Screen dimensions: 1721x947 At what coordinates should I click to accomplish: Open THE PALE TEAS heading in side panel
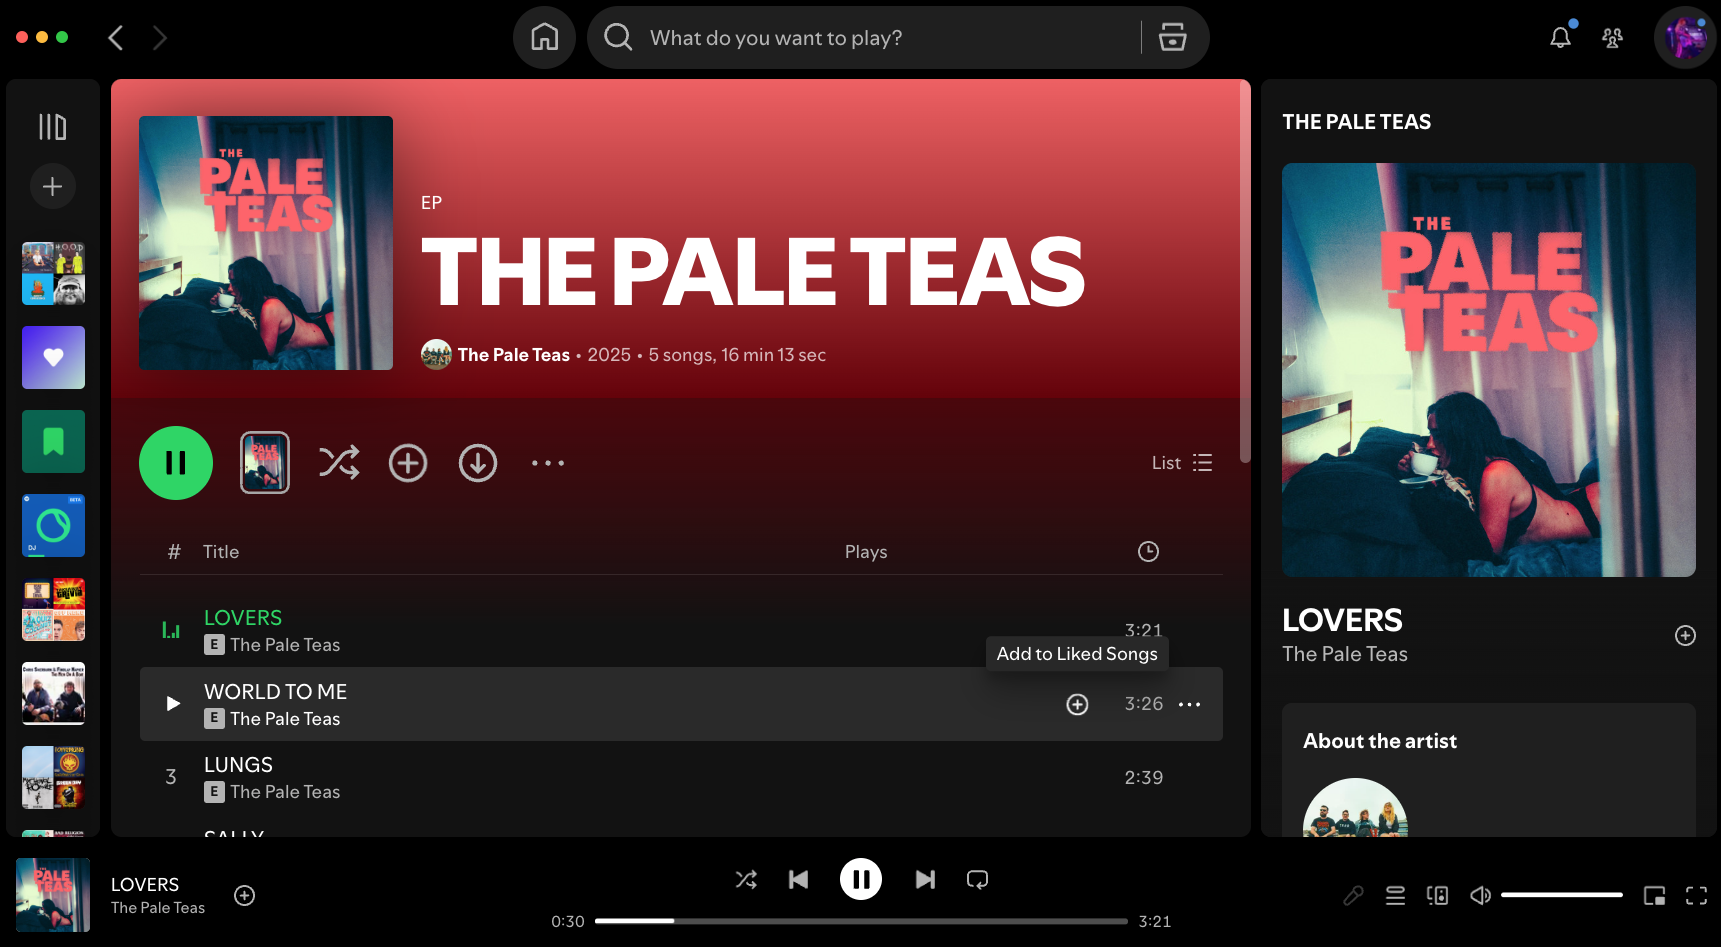pos(1356,122)
